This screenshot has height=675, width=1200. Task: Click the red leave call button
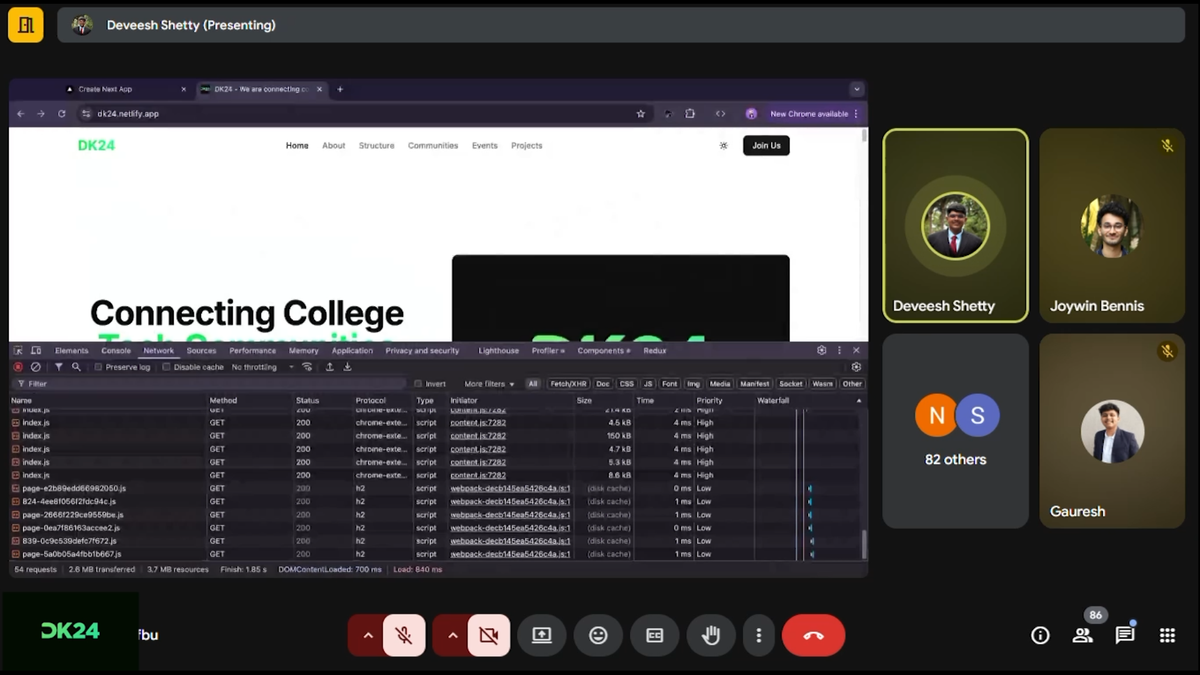tap(813, 635)
